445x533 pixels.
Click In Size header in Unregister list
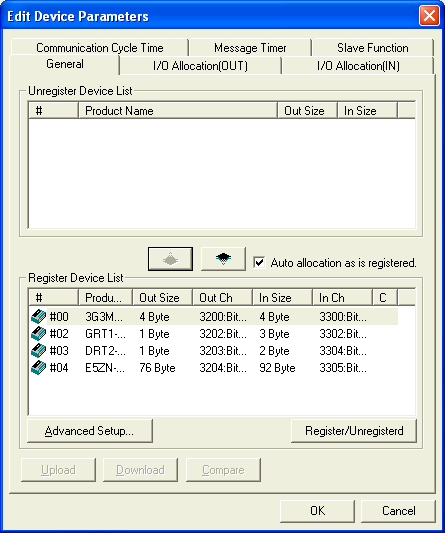[x=367, y=110]
